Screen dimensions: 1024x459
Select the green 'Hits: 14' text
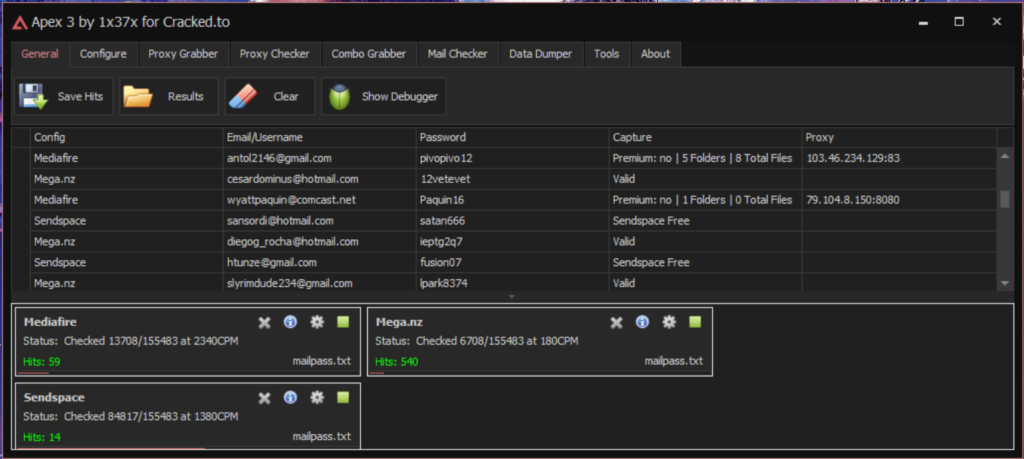pos(42,437)
